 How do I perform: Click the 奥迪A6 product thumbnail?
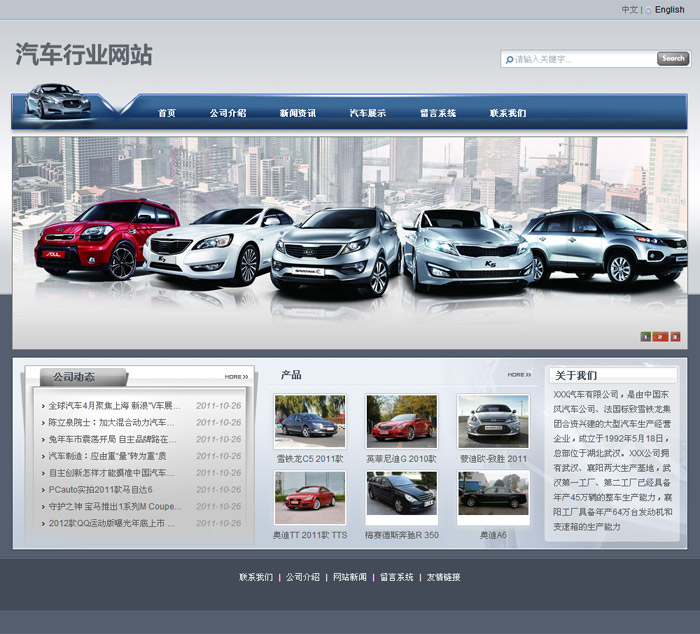tap(493, 497)
